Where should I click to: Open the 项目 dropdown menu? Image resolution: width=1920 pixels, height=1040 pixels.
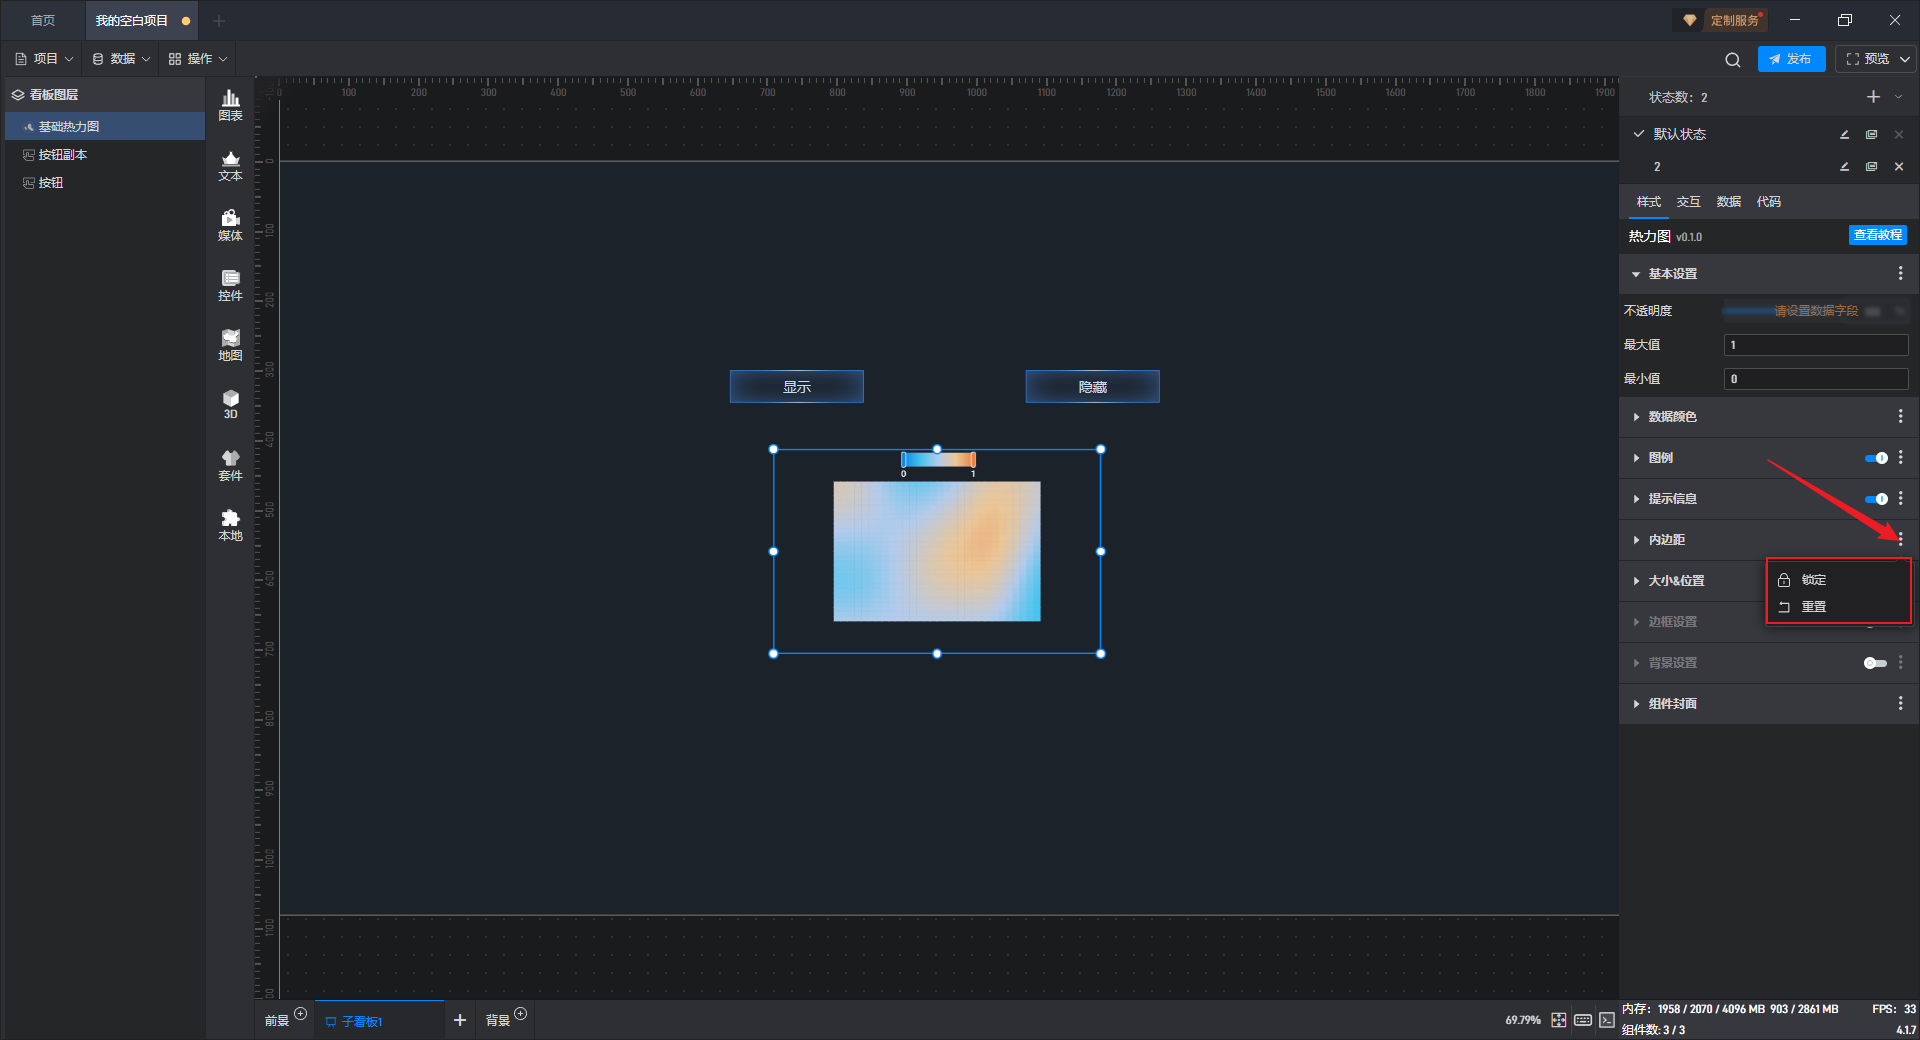tap(45, 59)
